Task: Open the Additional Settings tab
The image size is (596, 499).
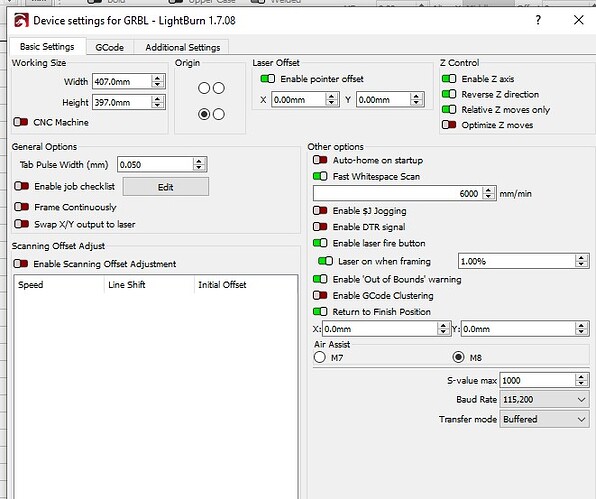Action: click(182, 47)
